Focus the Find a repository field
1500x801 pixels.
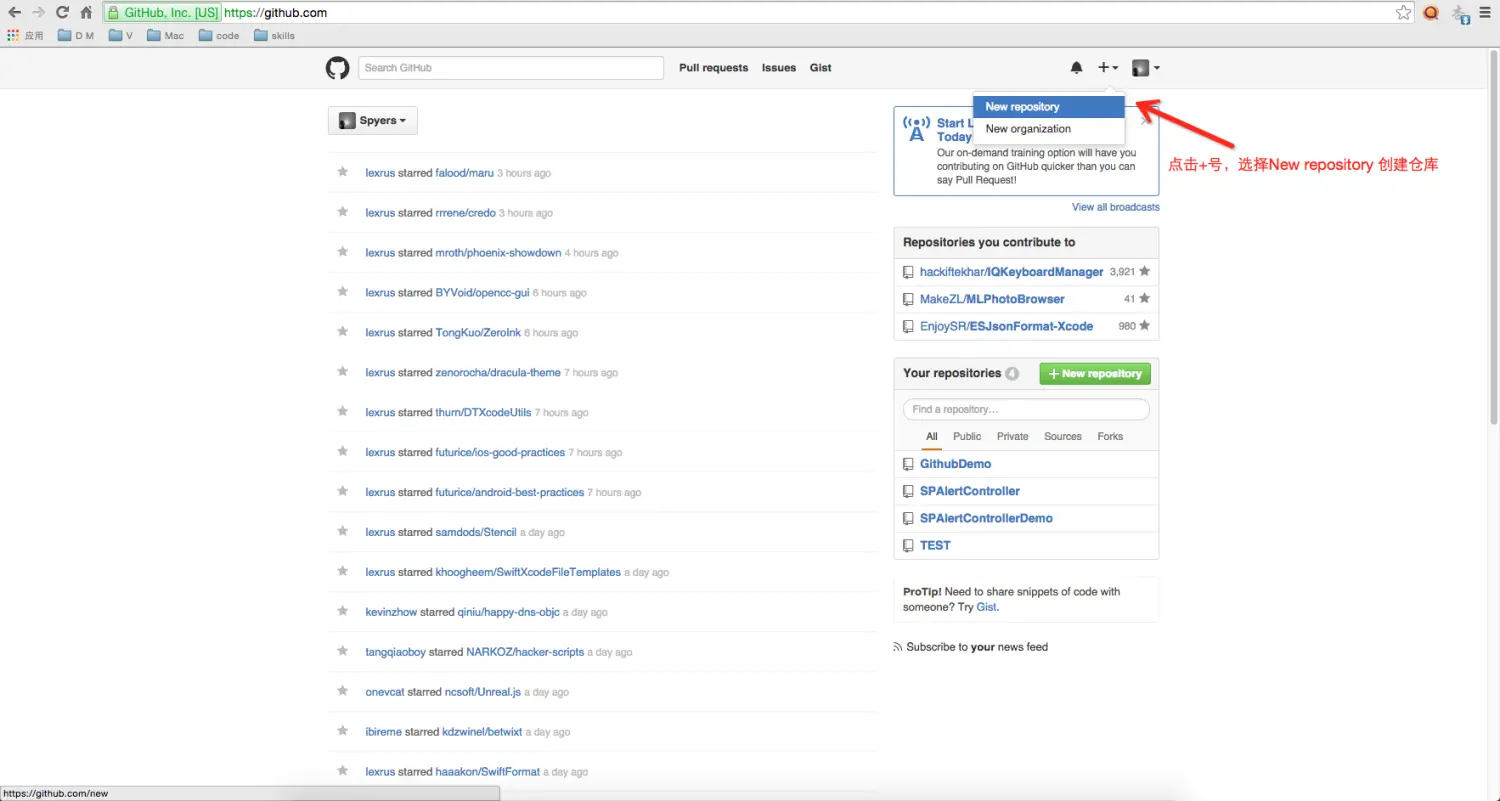point(1026,409)
